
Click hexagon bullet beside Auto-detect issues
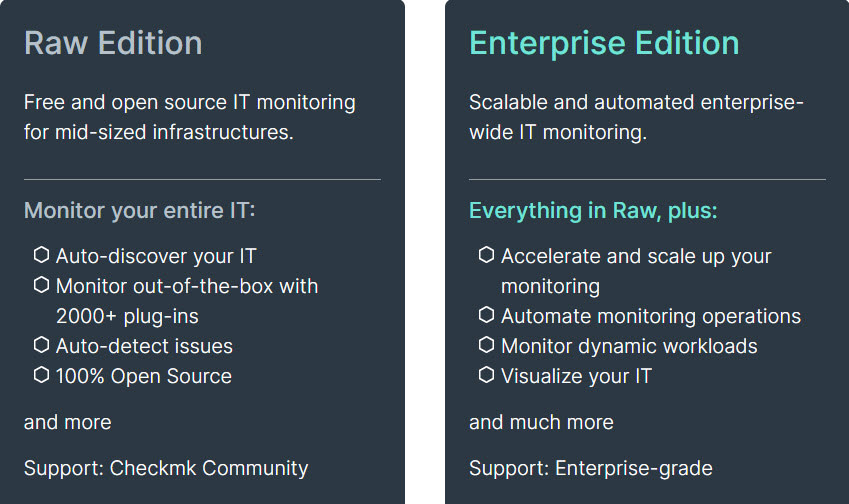41,345
